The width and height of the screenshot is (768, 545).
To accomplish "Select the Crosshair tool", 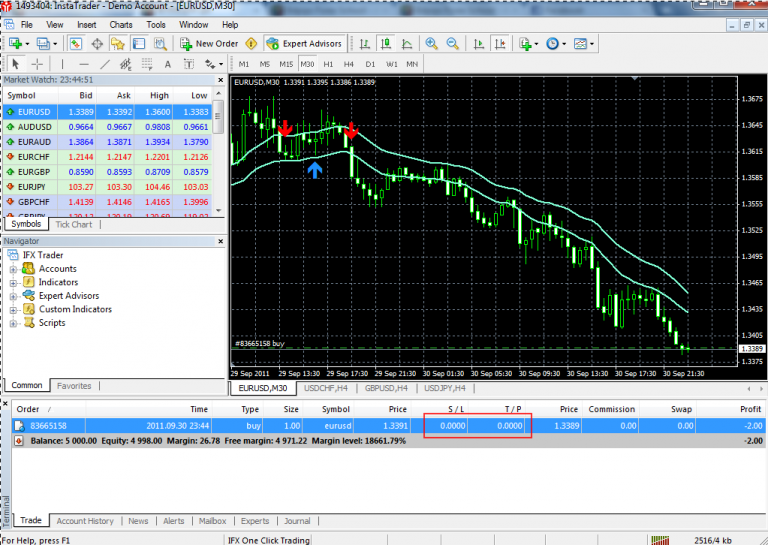I will pos(36,64).
